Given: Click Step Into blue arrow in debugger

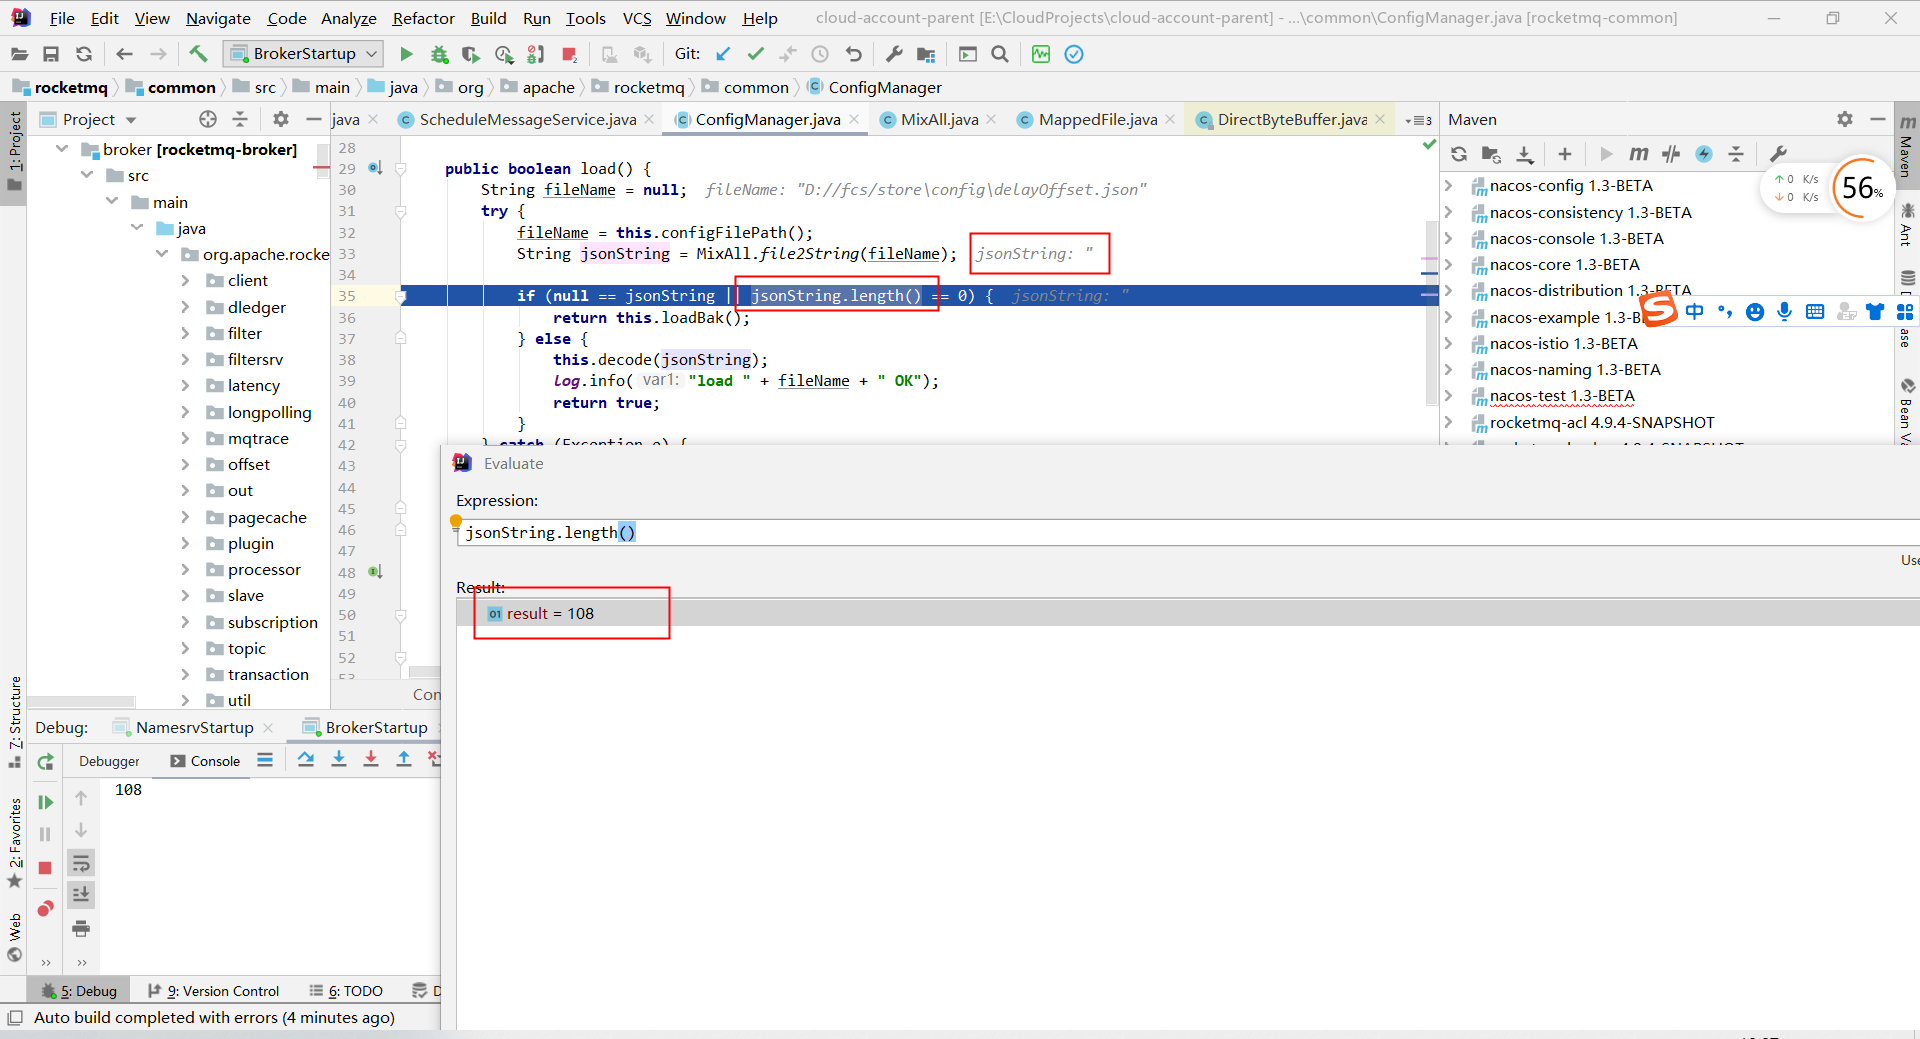Looking at the screenshot, I should click(339, 759).
